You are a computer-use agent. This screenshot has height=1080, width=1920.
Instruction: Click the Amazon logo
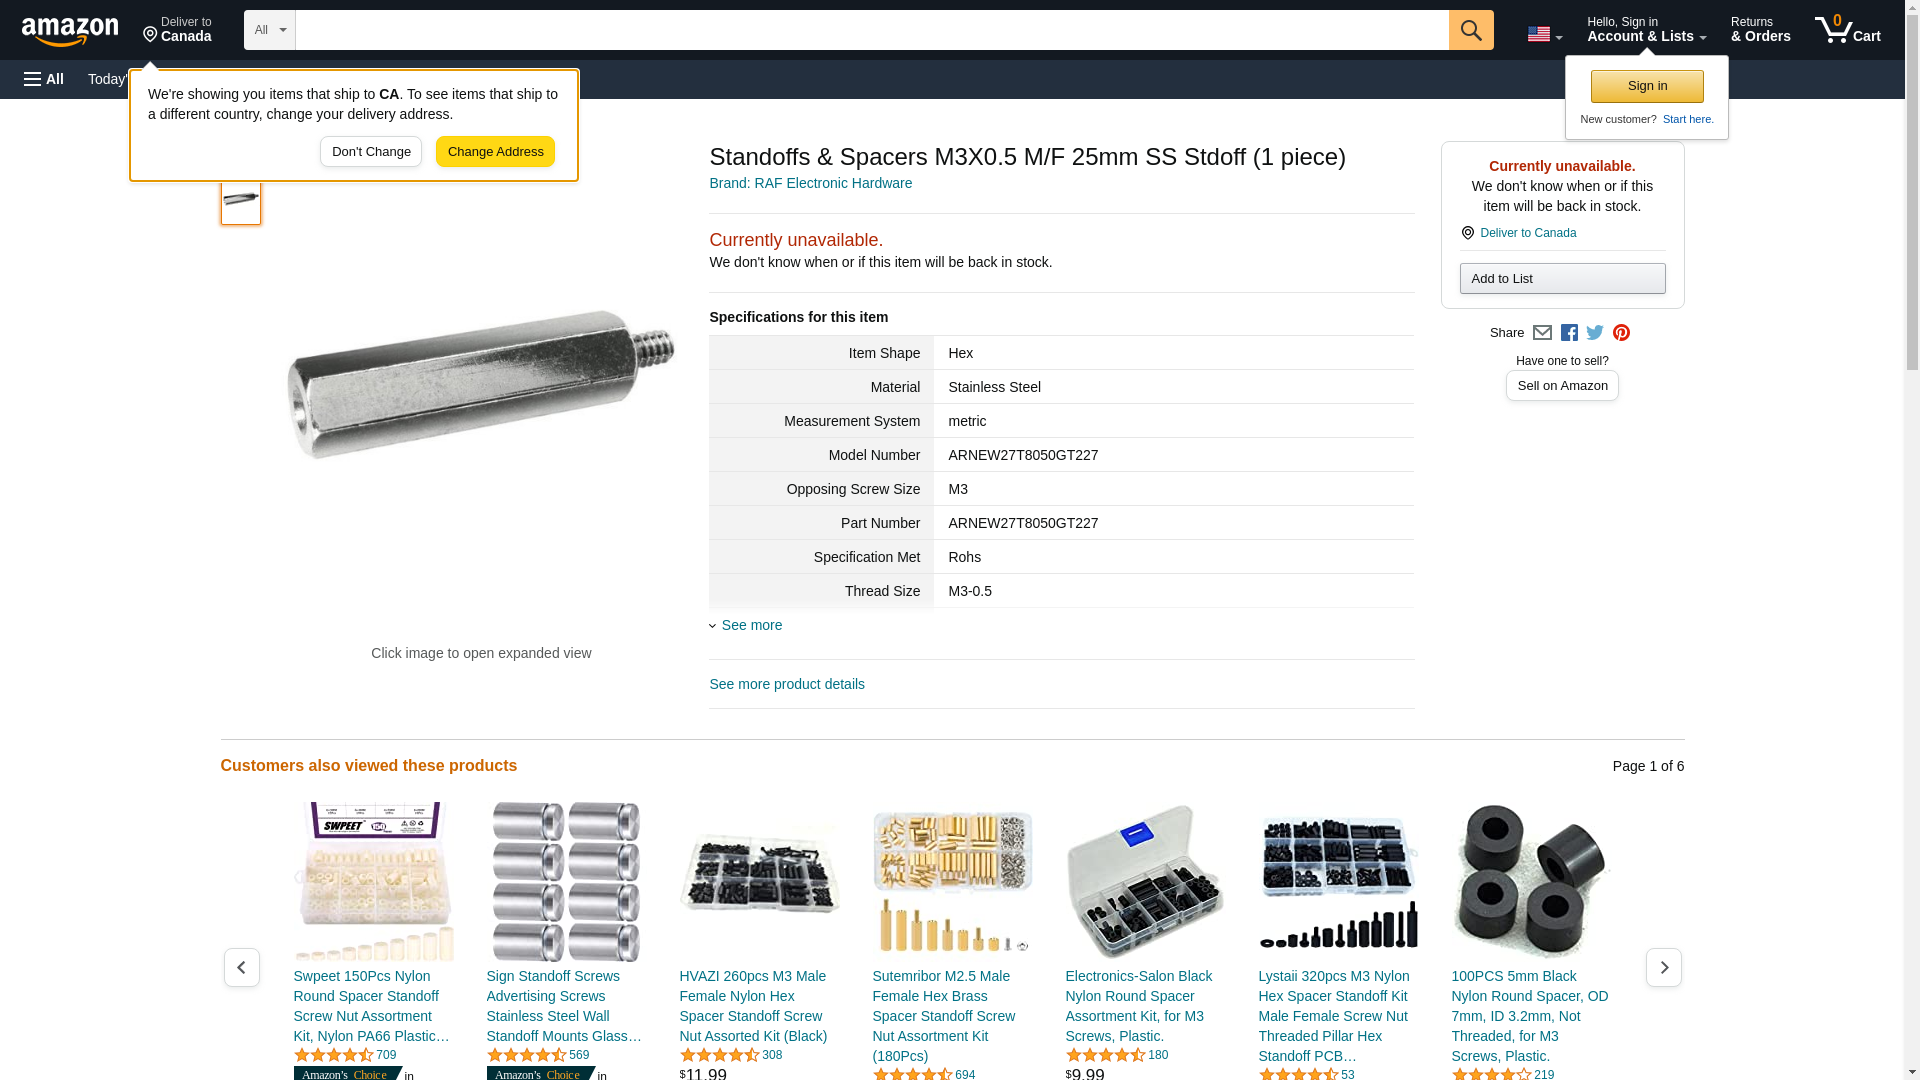(x=70, y=31)
